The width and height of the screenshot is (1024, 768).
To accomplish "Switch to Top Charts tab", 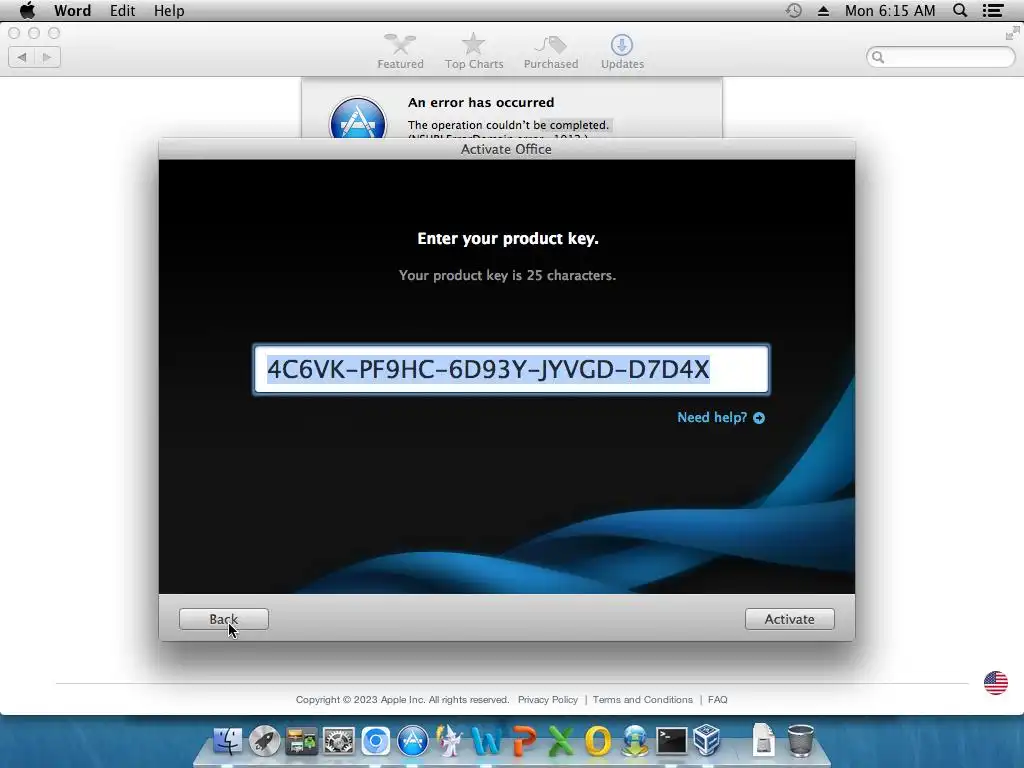I will [x=474, y=51].
